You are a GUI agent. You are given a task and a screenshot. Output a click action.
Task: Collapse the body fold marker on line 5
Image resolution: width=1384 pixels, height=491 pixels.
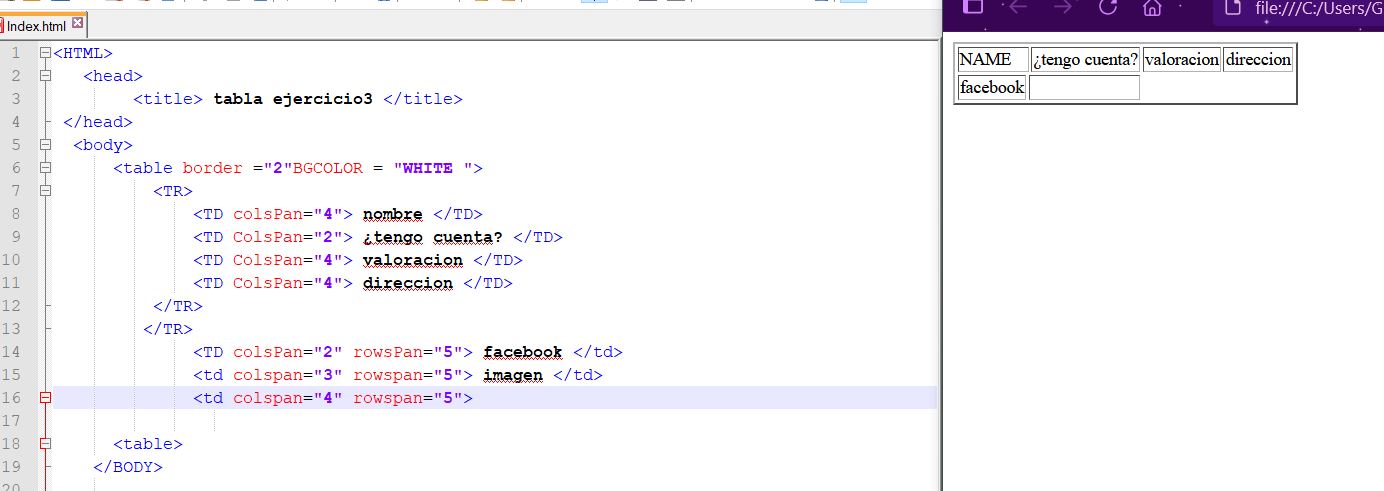[x=45, y=145]
